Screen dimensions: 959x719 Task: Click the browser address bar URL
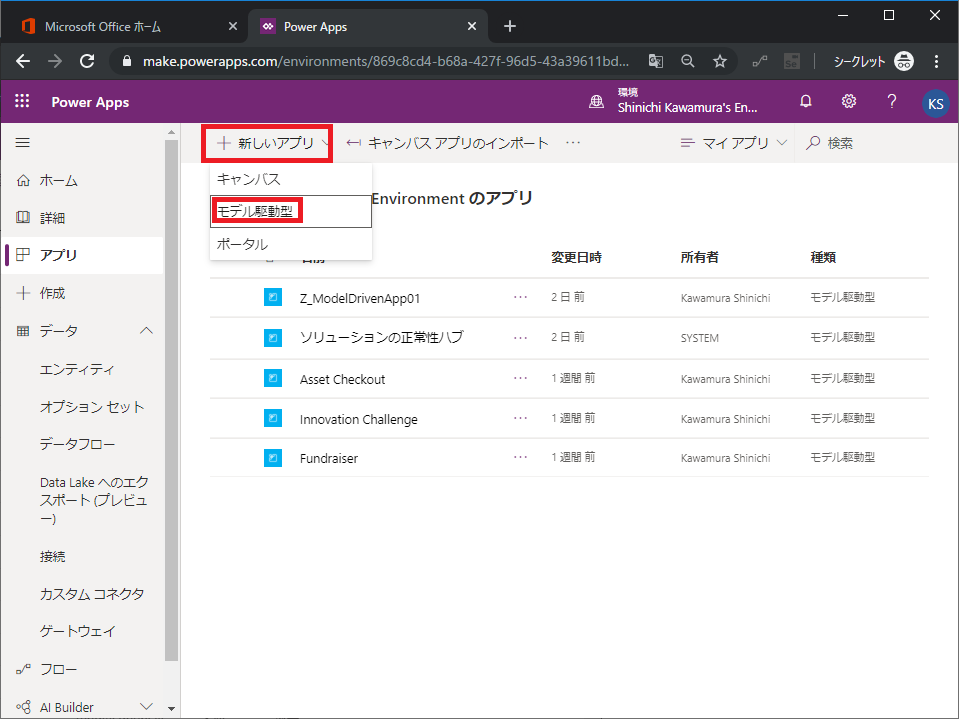tap(385, 61)
